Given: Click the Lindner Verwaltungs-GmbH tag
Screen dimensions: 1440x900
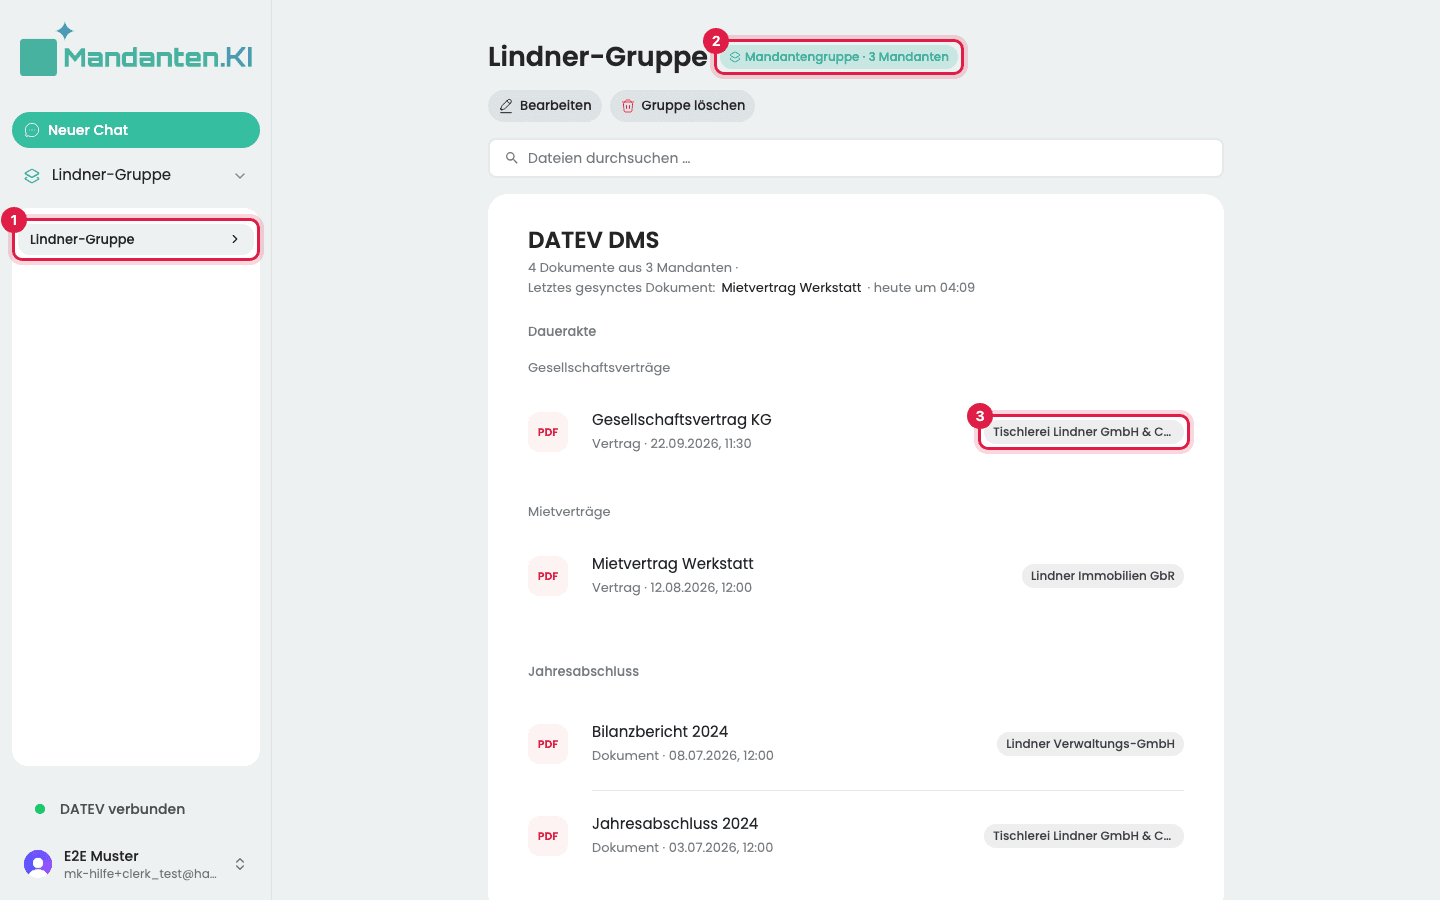Looking at the screenshot, I should click(1090, 744).
